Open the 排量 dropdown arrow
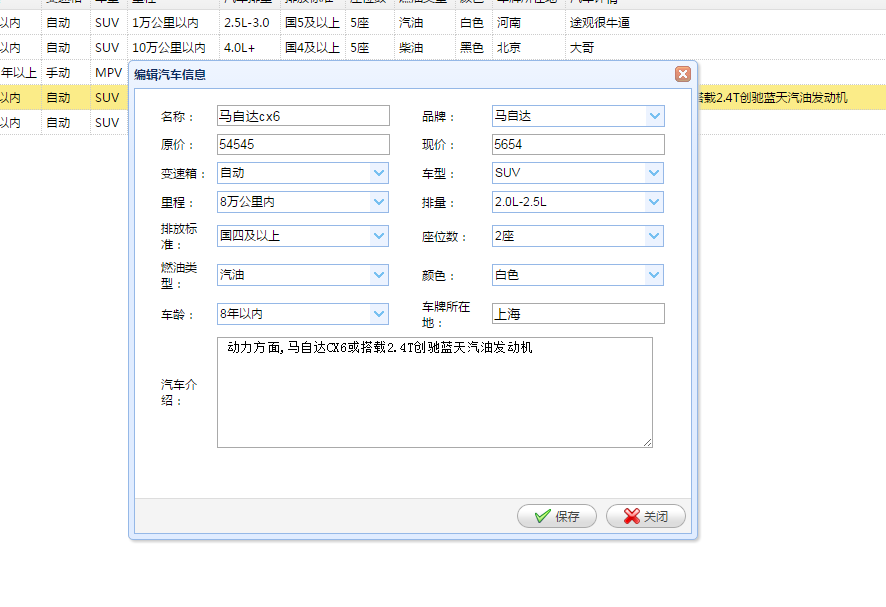The height and width of the screenshot is (607, 886). coord(654,202)
